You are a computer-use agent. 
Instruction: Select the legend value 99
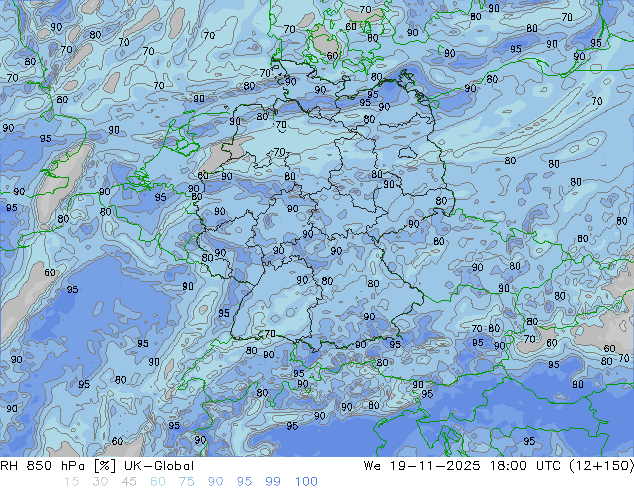(273, 482)
